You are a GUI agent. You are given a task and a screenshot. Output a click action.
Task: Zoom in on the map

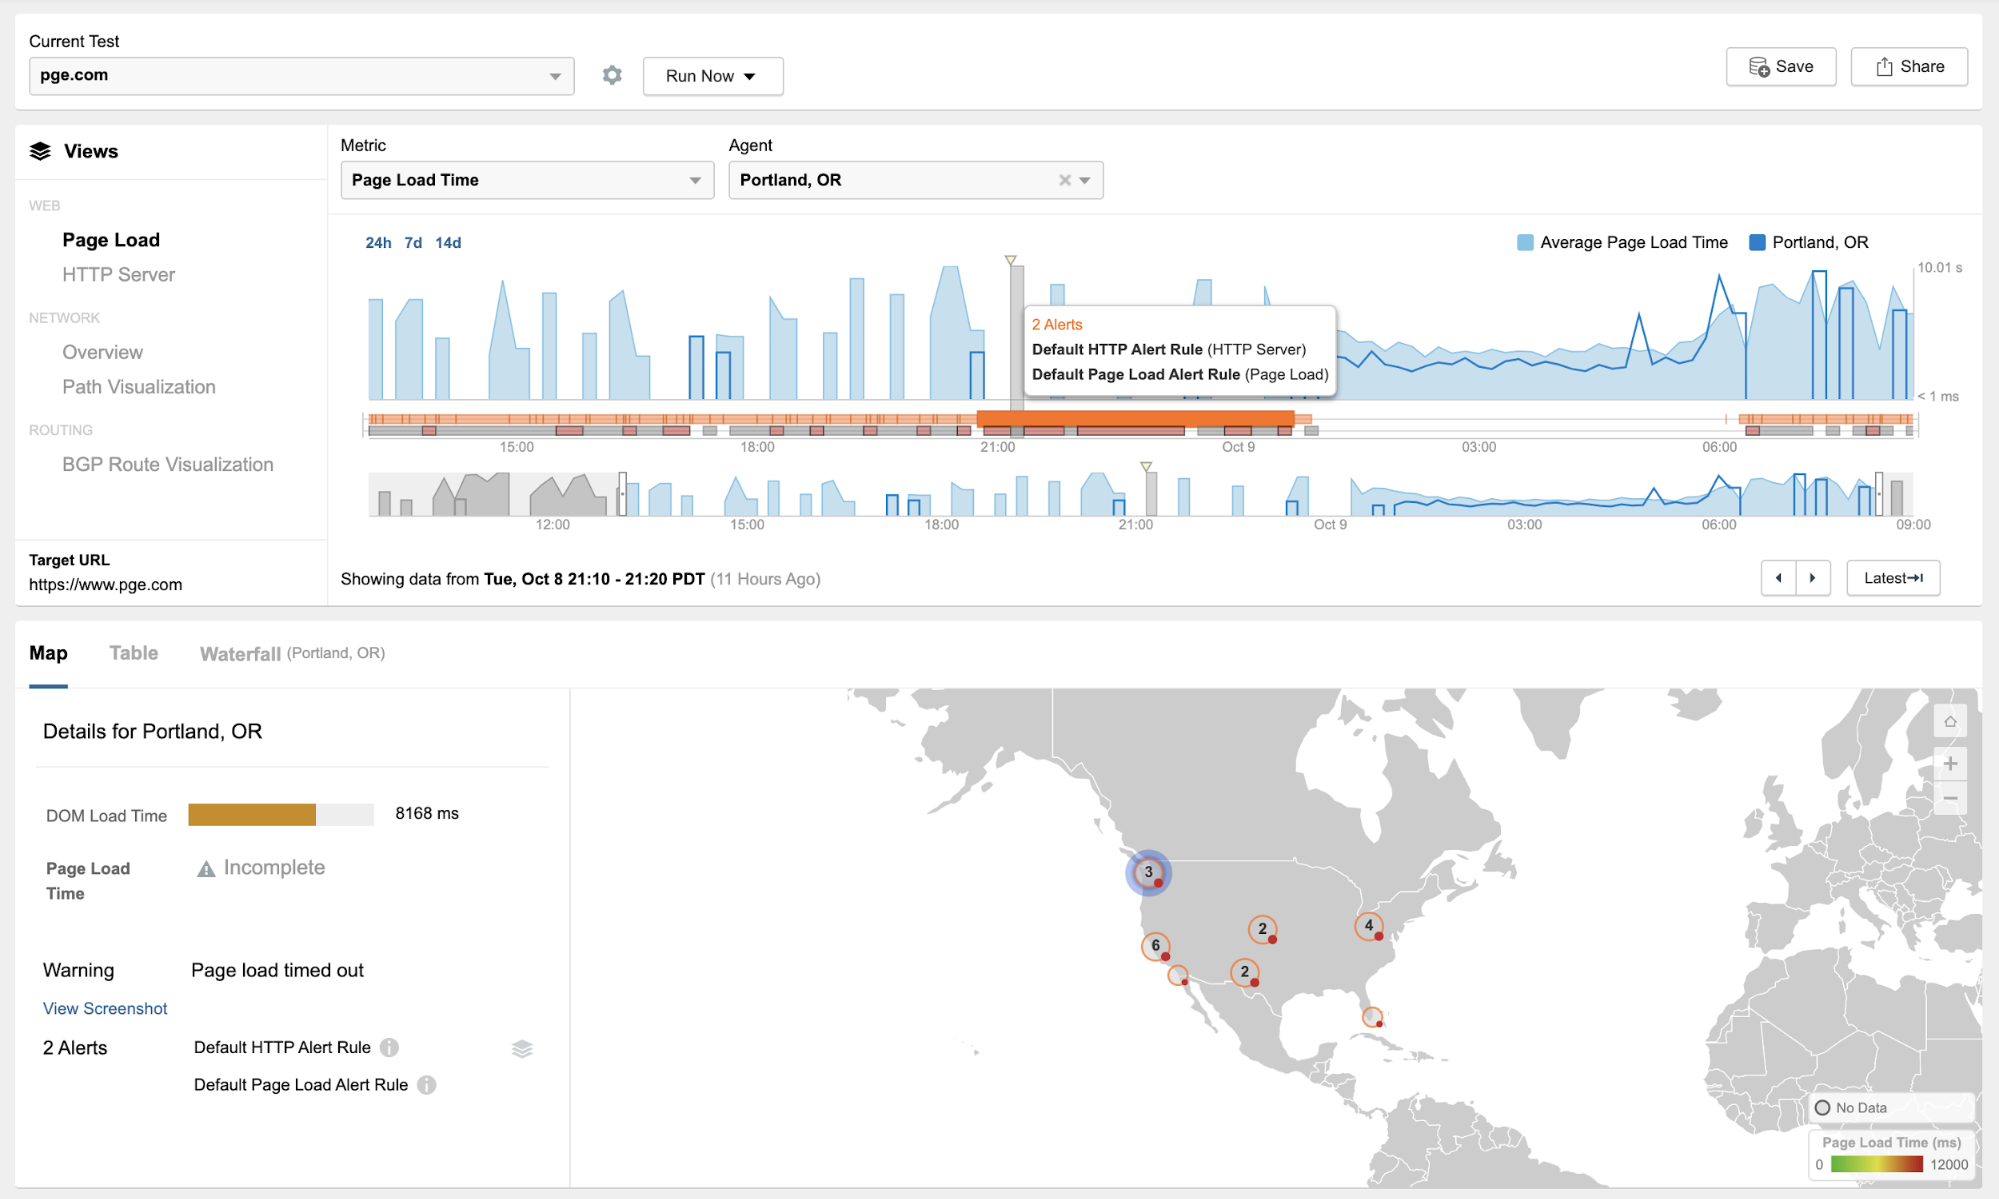click(1949, 764)
